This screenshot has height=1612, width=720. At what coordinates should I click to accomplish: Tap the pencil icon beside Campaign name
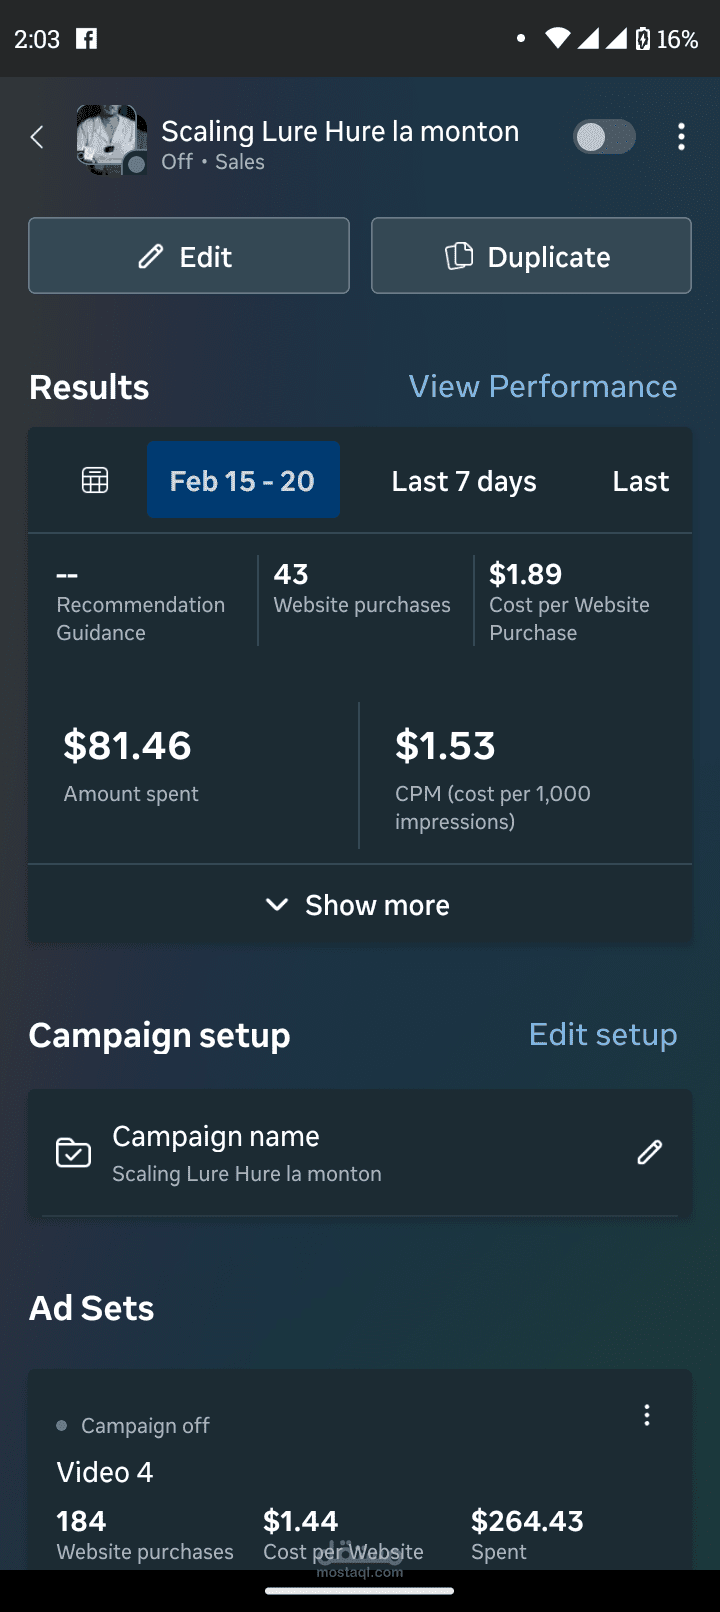649,1152
